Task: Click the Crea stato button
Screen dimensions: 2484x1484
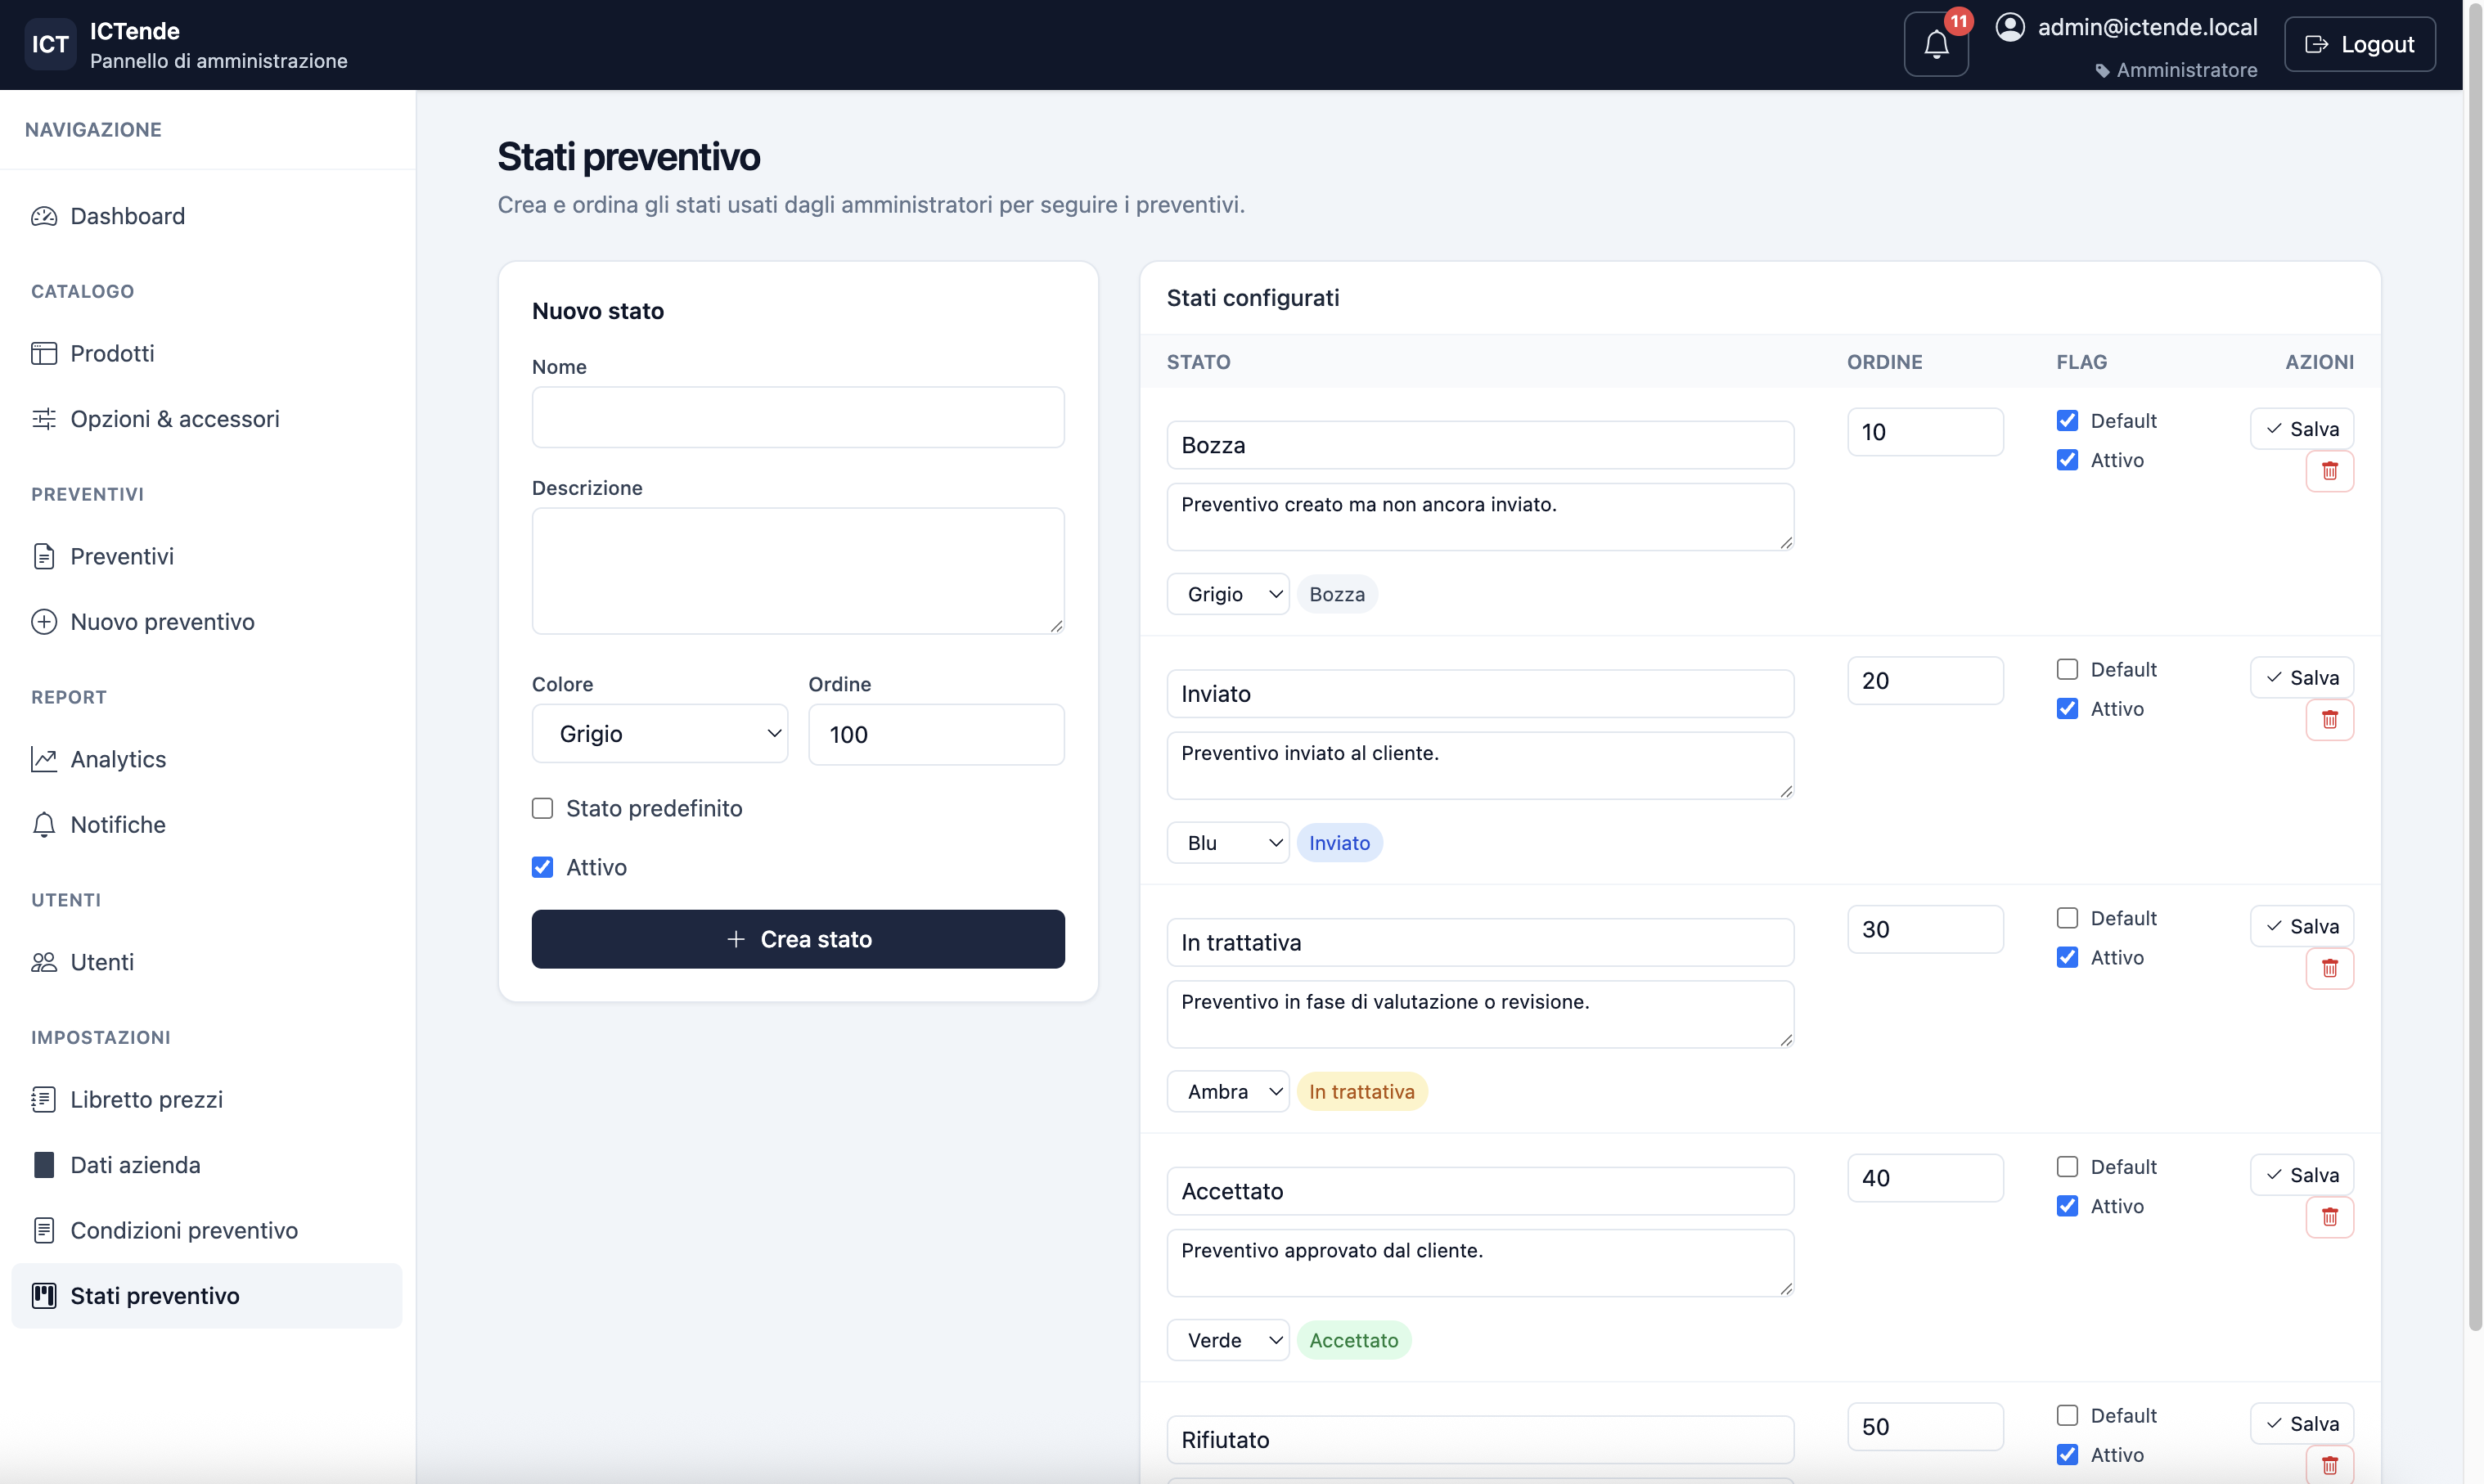Action: click(798, 939)
